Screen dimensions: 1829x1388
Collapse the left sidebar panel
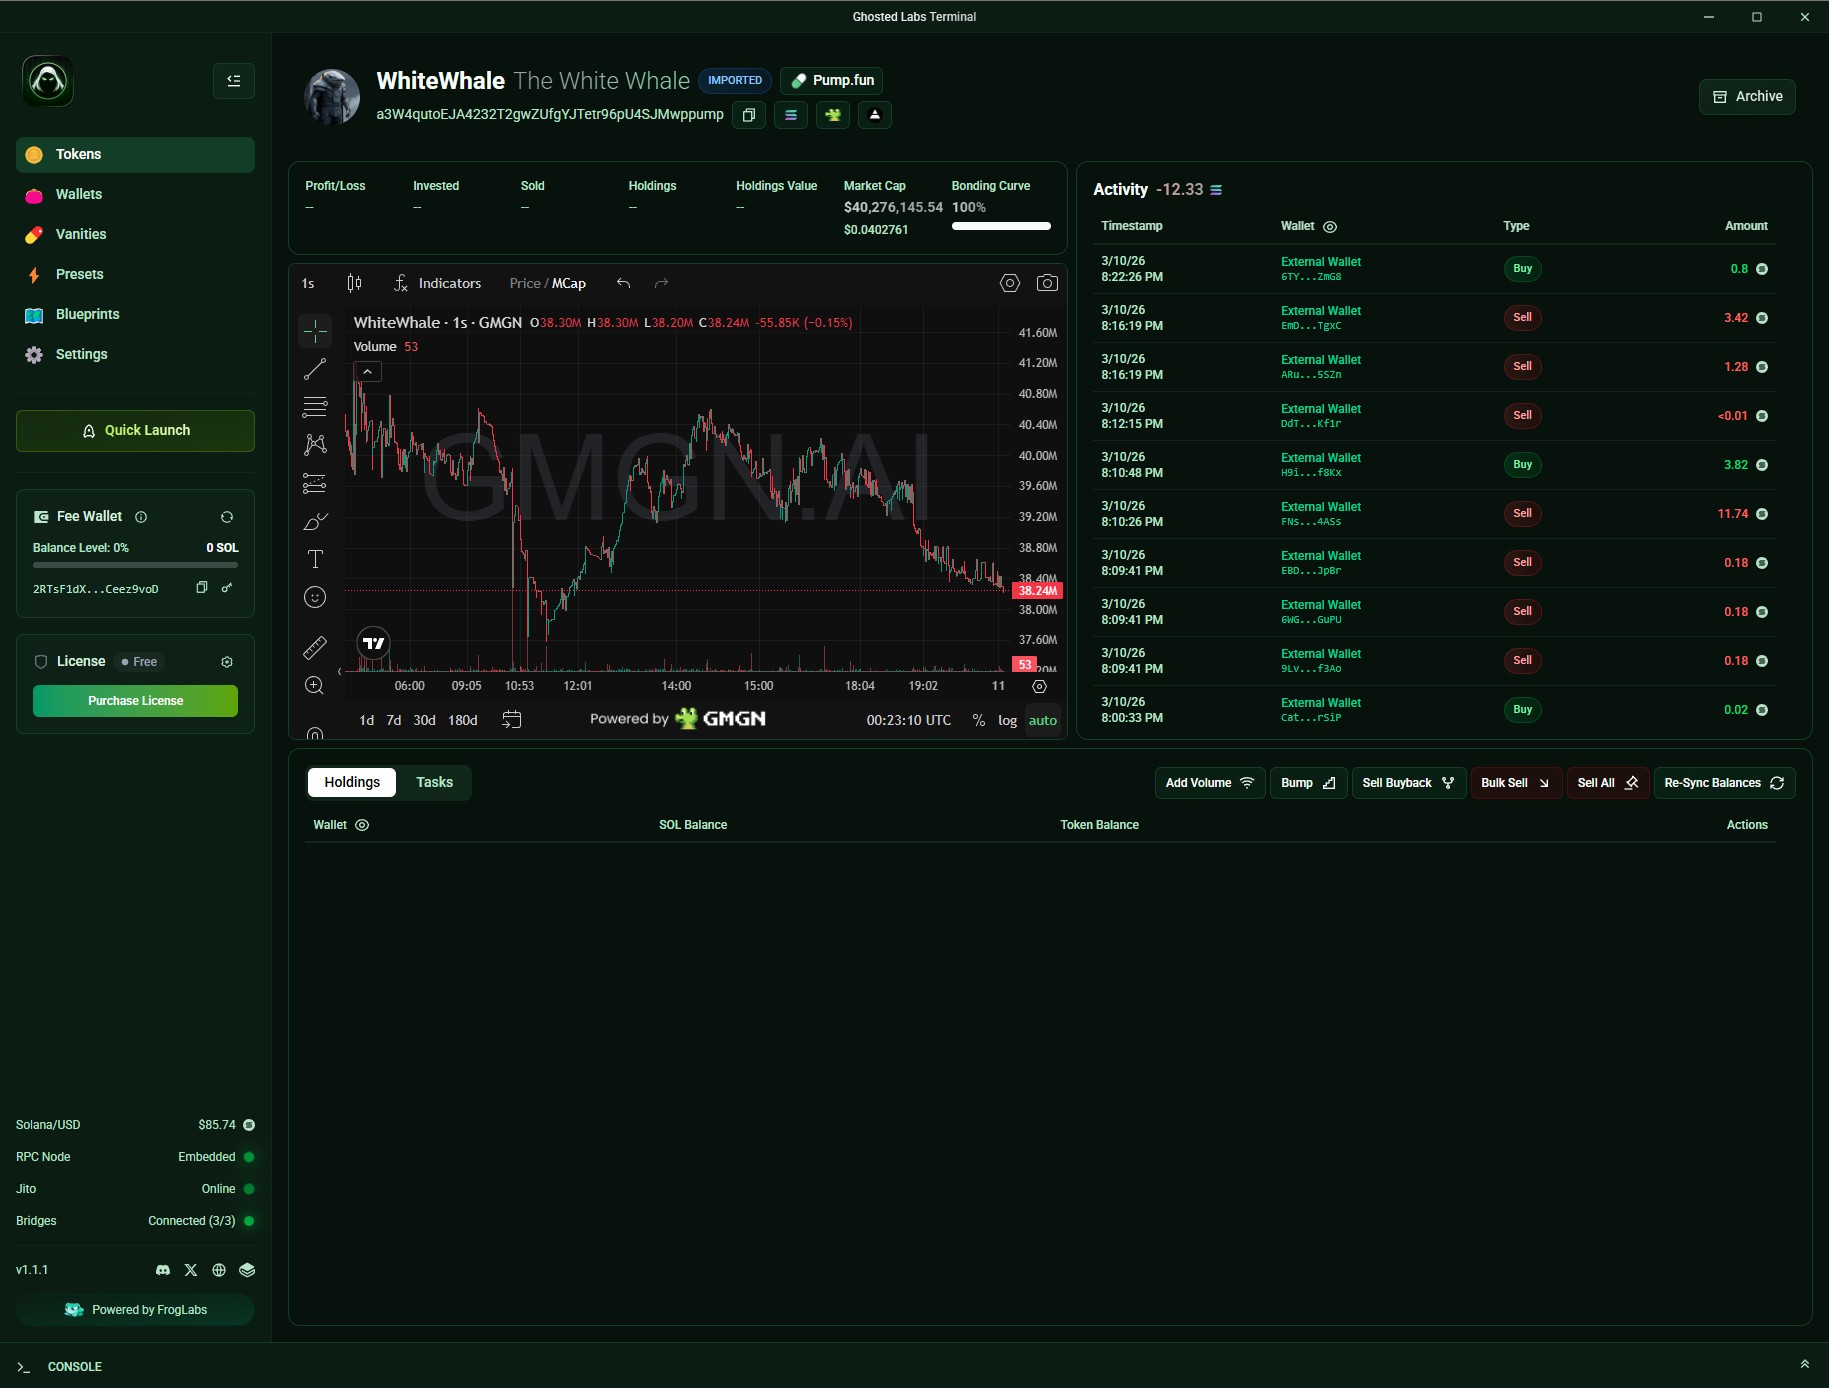(x=233, y=81)
